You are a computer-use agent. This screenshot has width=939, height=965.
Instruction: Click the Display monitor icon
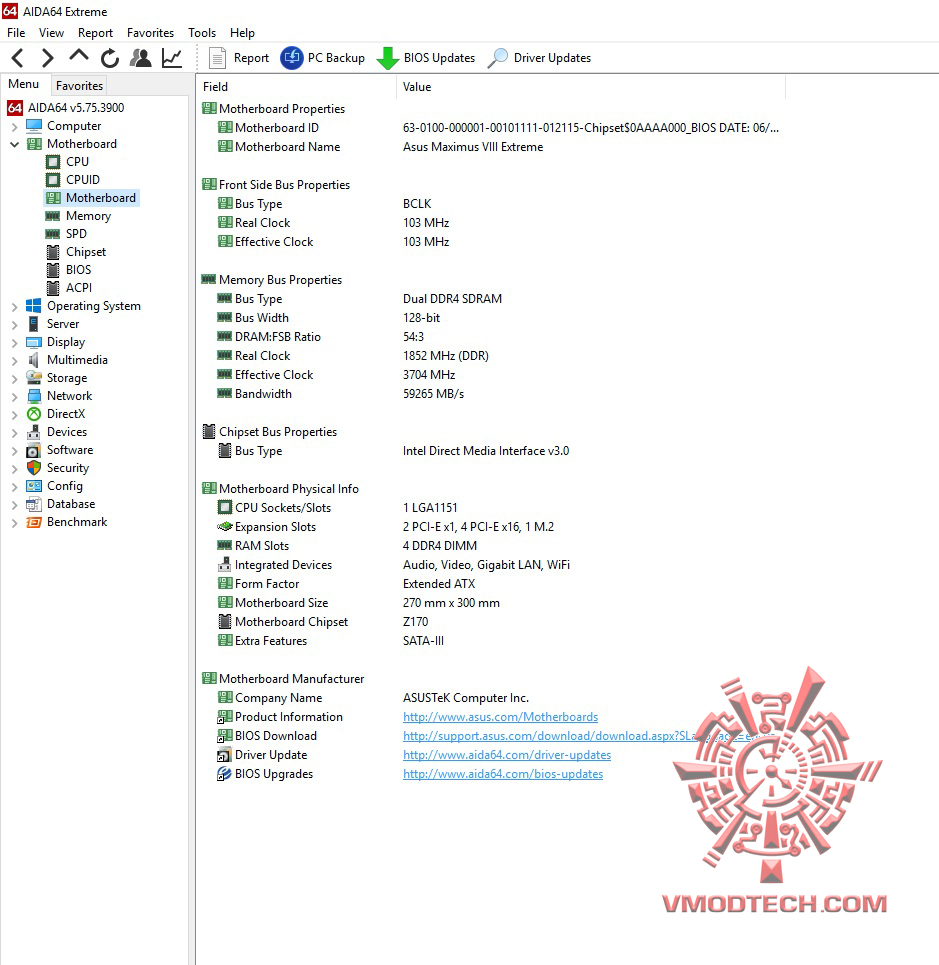pos(34,342)
